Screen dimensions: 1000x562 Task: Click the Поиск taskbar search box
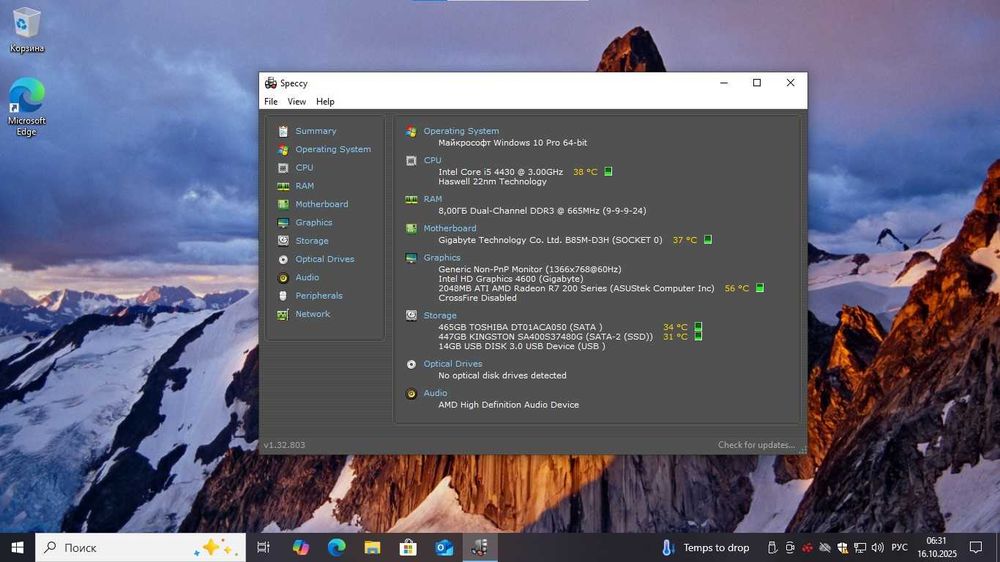[140, 547]
